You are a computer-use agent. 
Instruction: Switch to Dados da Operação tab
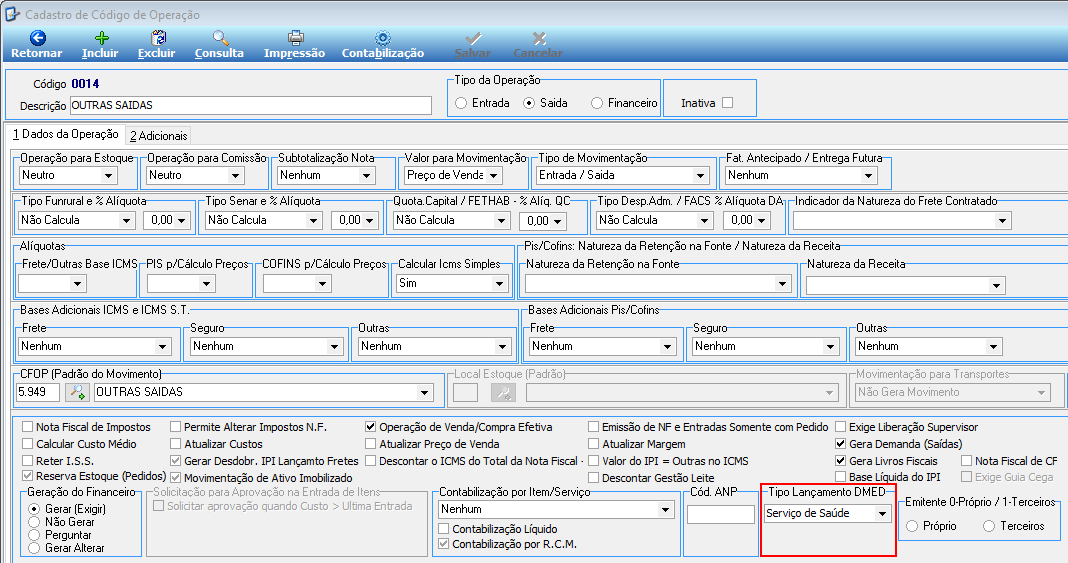point(66,134)
